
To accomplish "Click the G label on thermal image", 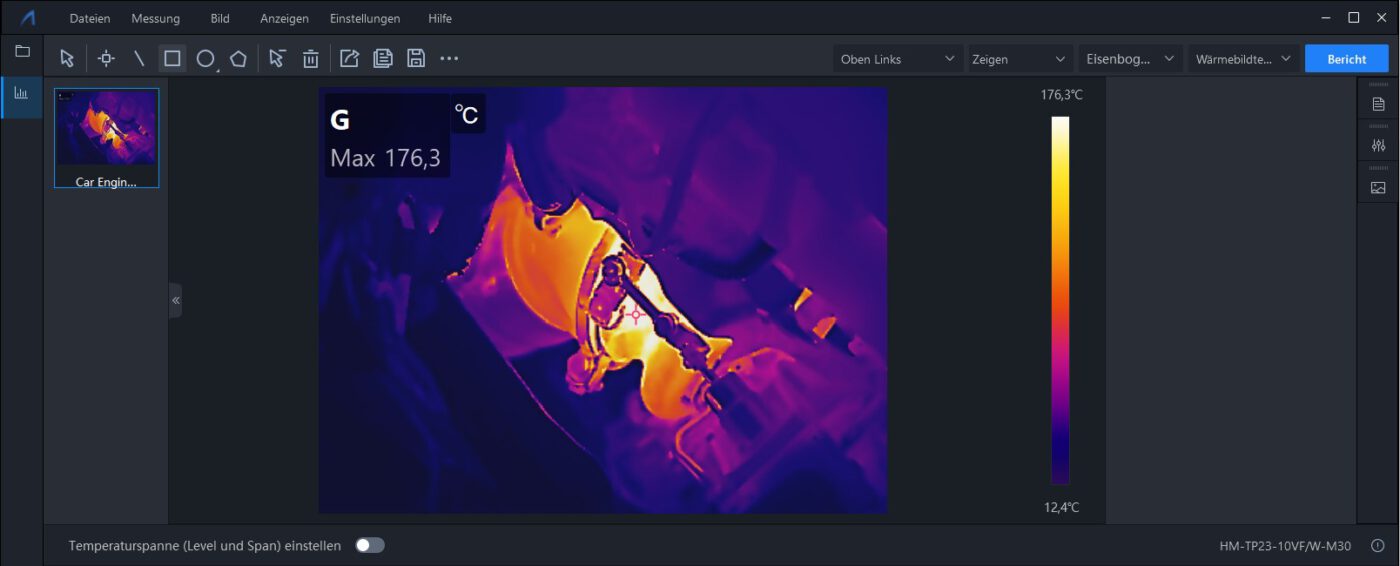I will [x=340, y=120].
